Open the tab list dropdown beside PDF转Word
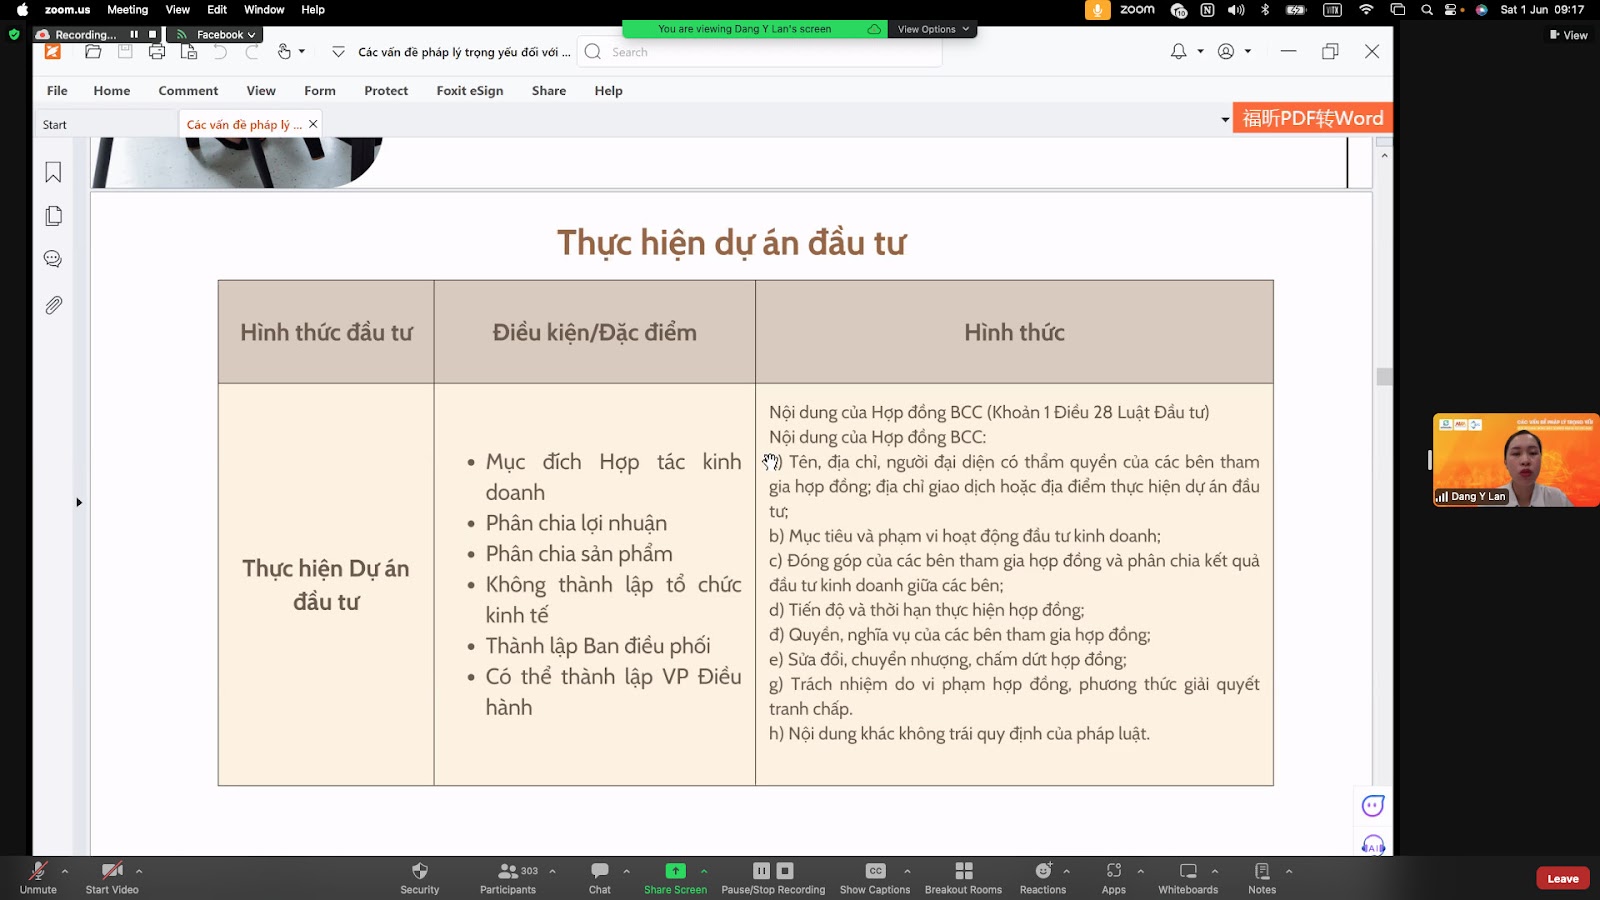Viewport: 1600px width, 900px height. pos(1225,120)
